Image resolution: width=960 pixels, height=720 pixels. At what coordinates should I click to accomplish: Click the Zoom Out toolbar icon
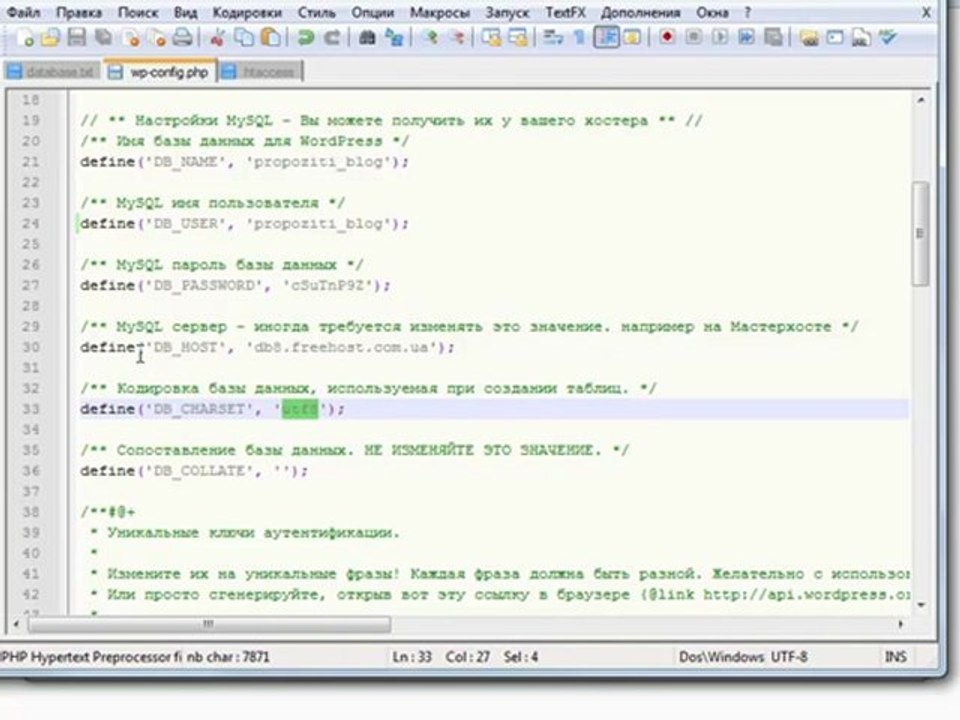457,38
